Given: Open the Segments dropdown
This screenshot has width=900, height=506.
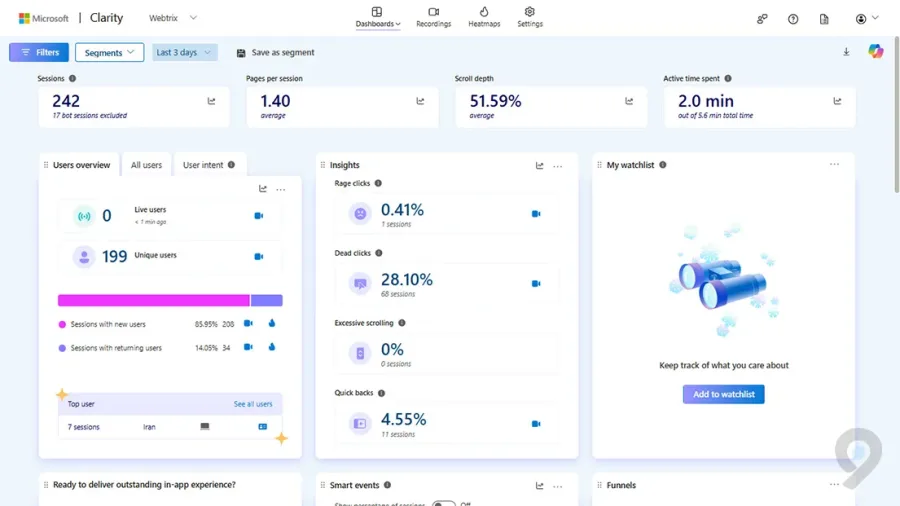Looking at the screenshot, I should [109, 53].
